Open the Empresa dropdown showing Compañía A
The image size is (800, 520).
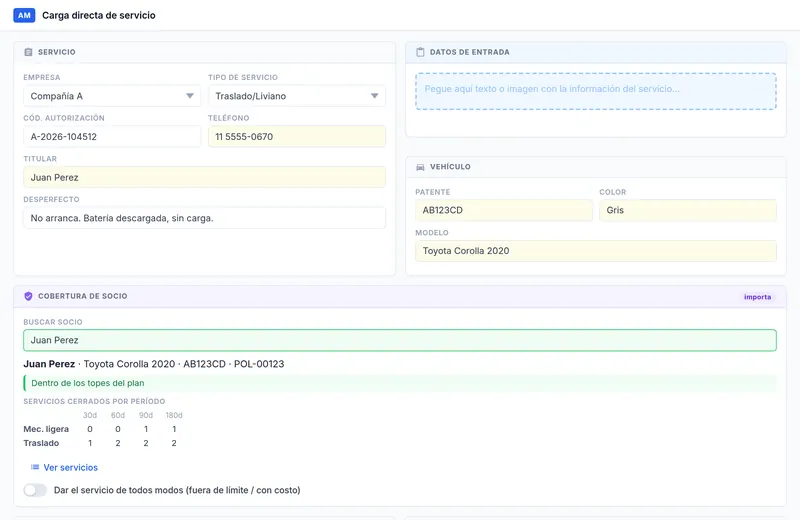[x=112, y=96]
